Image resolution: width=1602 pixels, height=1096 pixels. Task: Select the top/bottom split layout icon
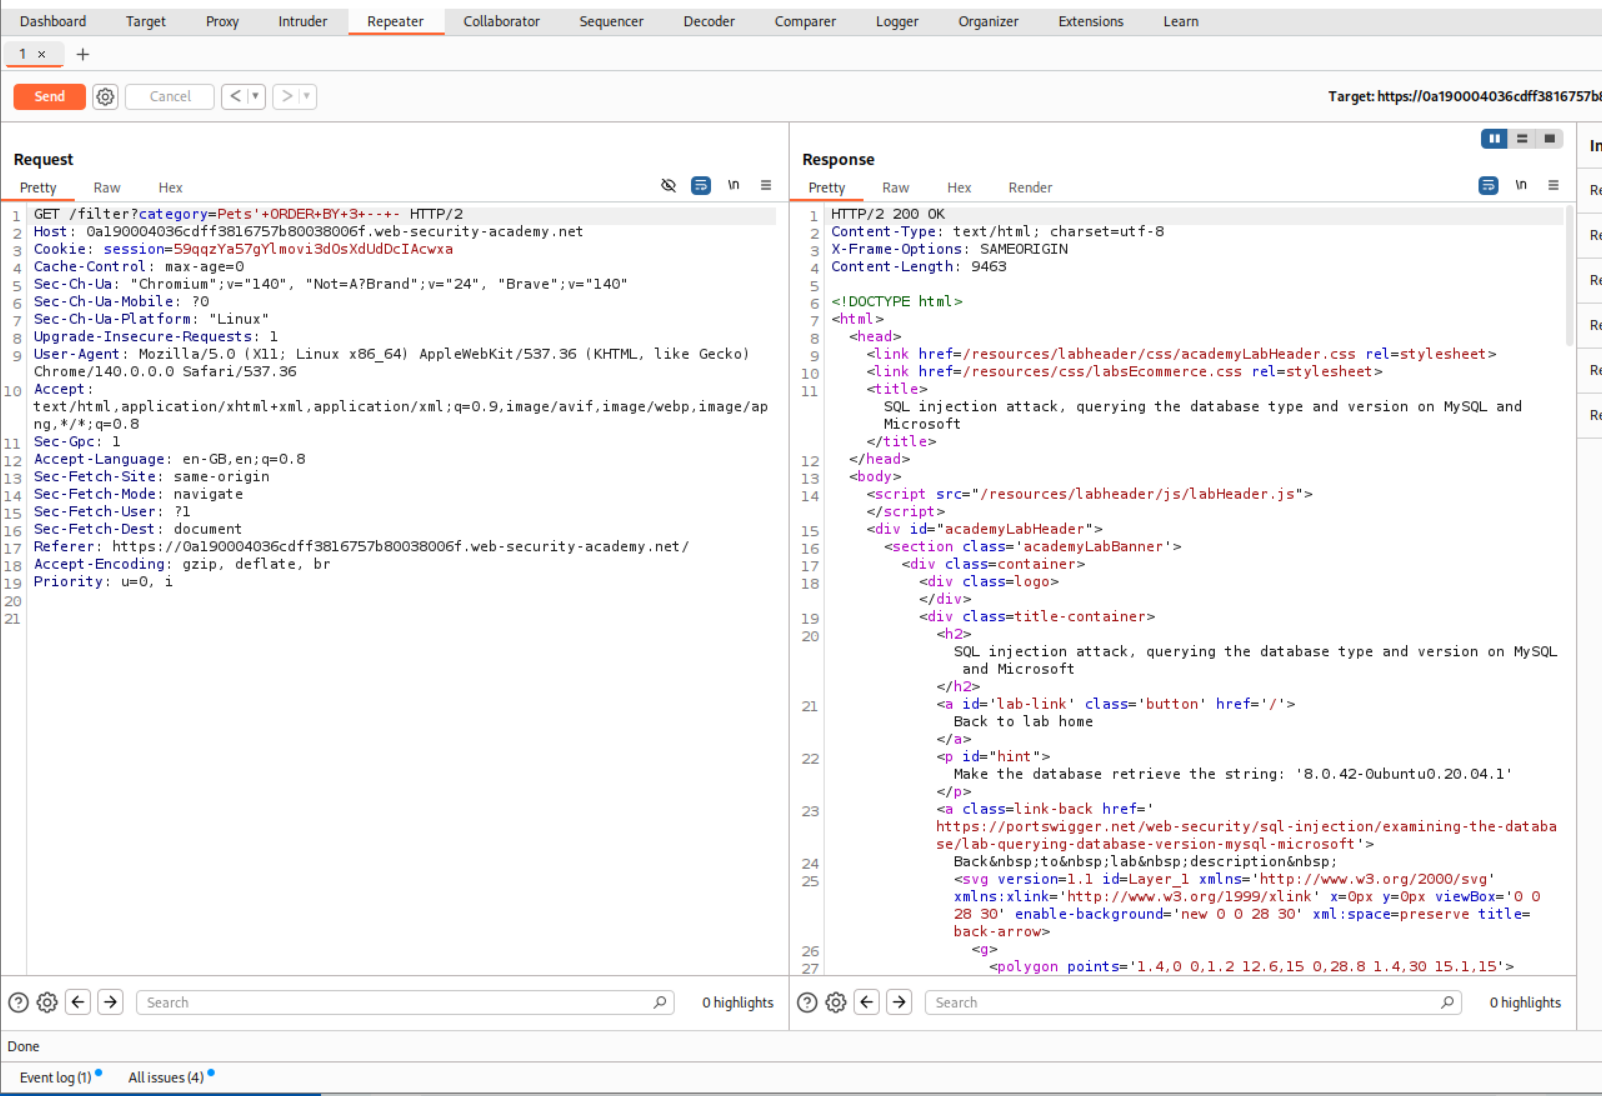click(x=1523, y=139)
